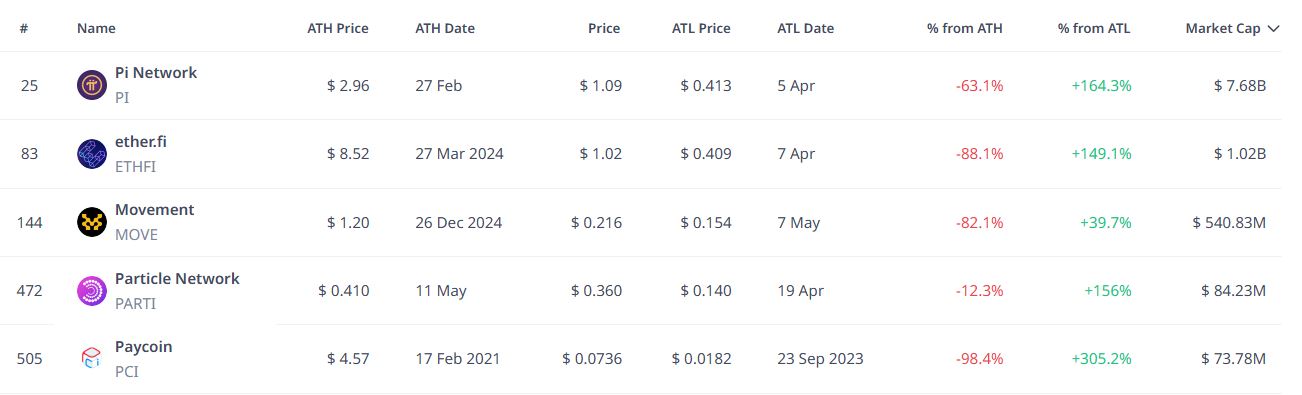Sort by % from ATL column

[x=1094, y=28]
